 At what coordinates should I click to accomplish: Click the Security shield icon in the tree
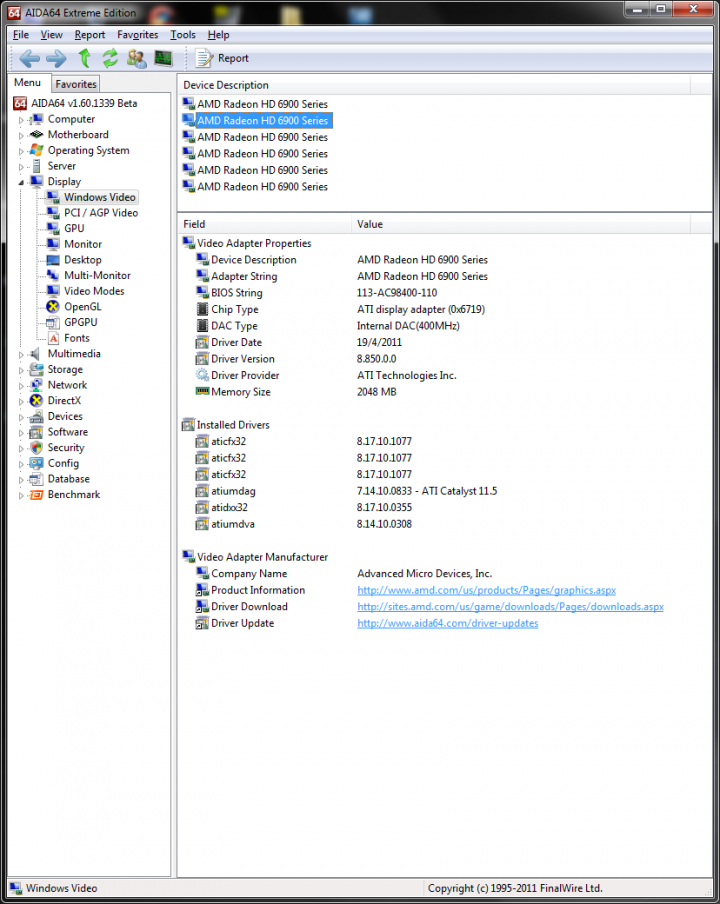pyautogui.click(x=36, y=447)
